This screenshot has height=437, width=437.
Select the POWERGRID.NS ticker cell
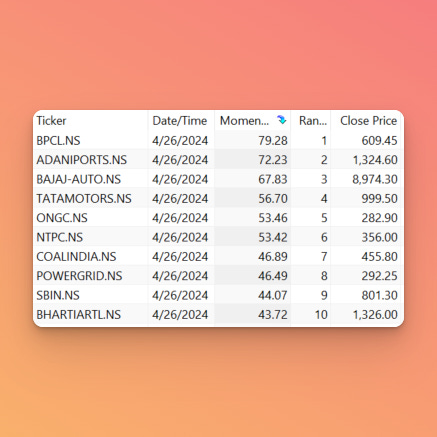click(79, 276)
